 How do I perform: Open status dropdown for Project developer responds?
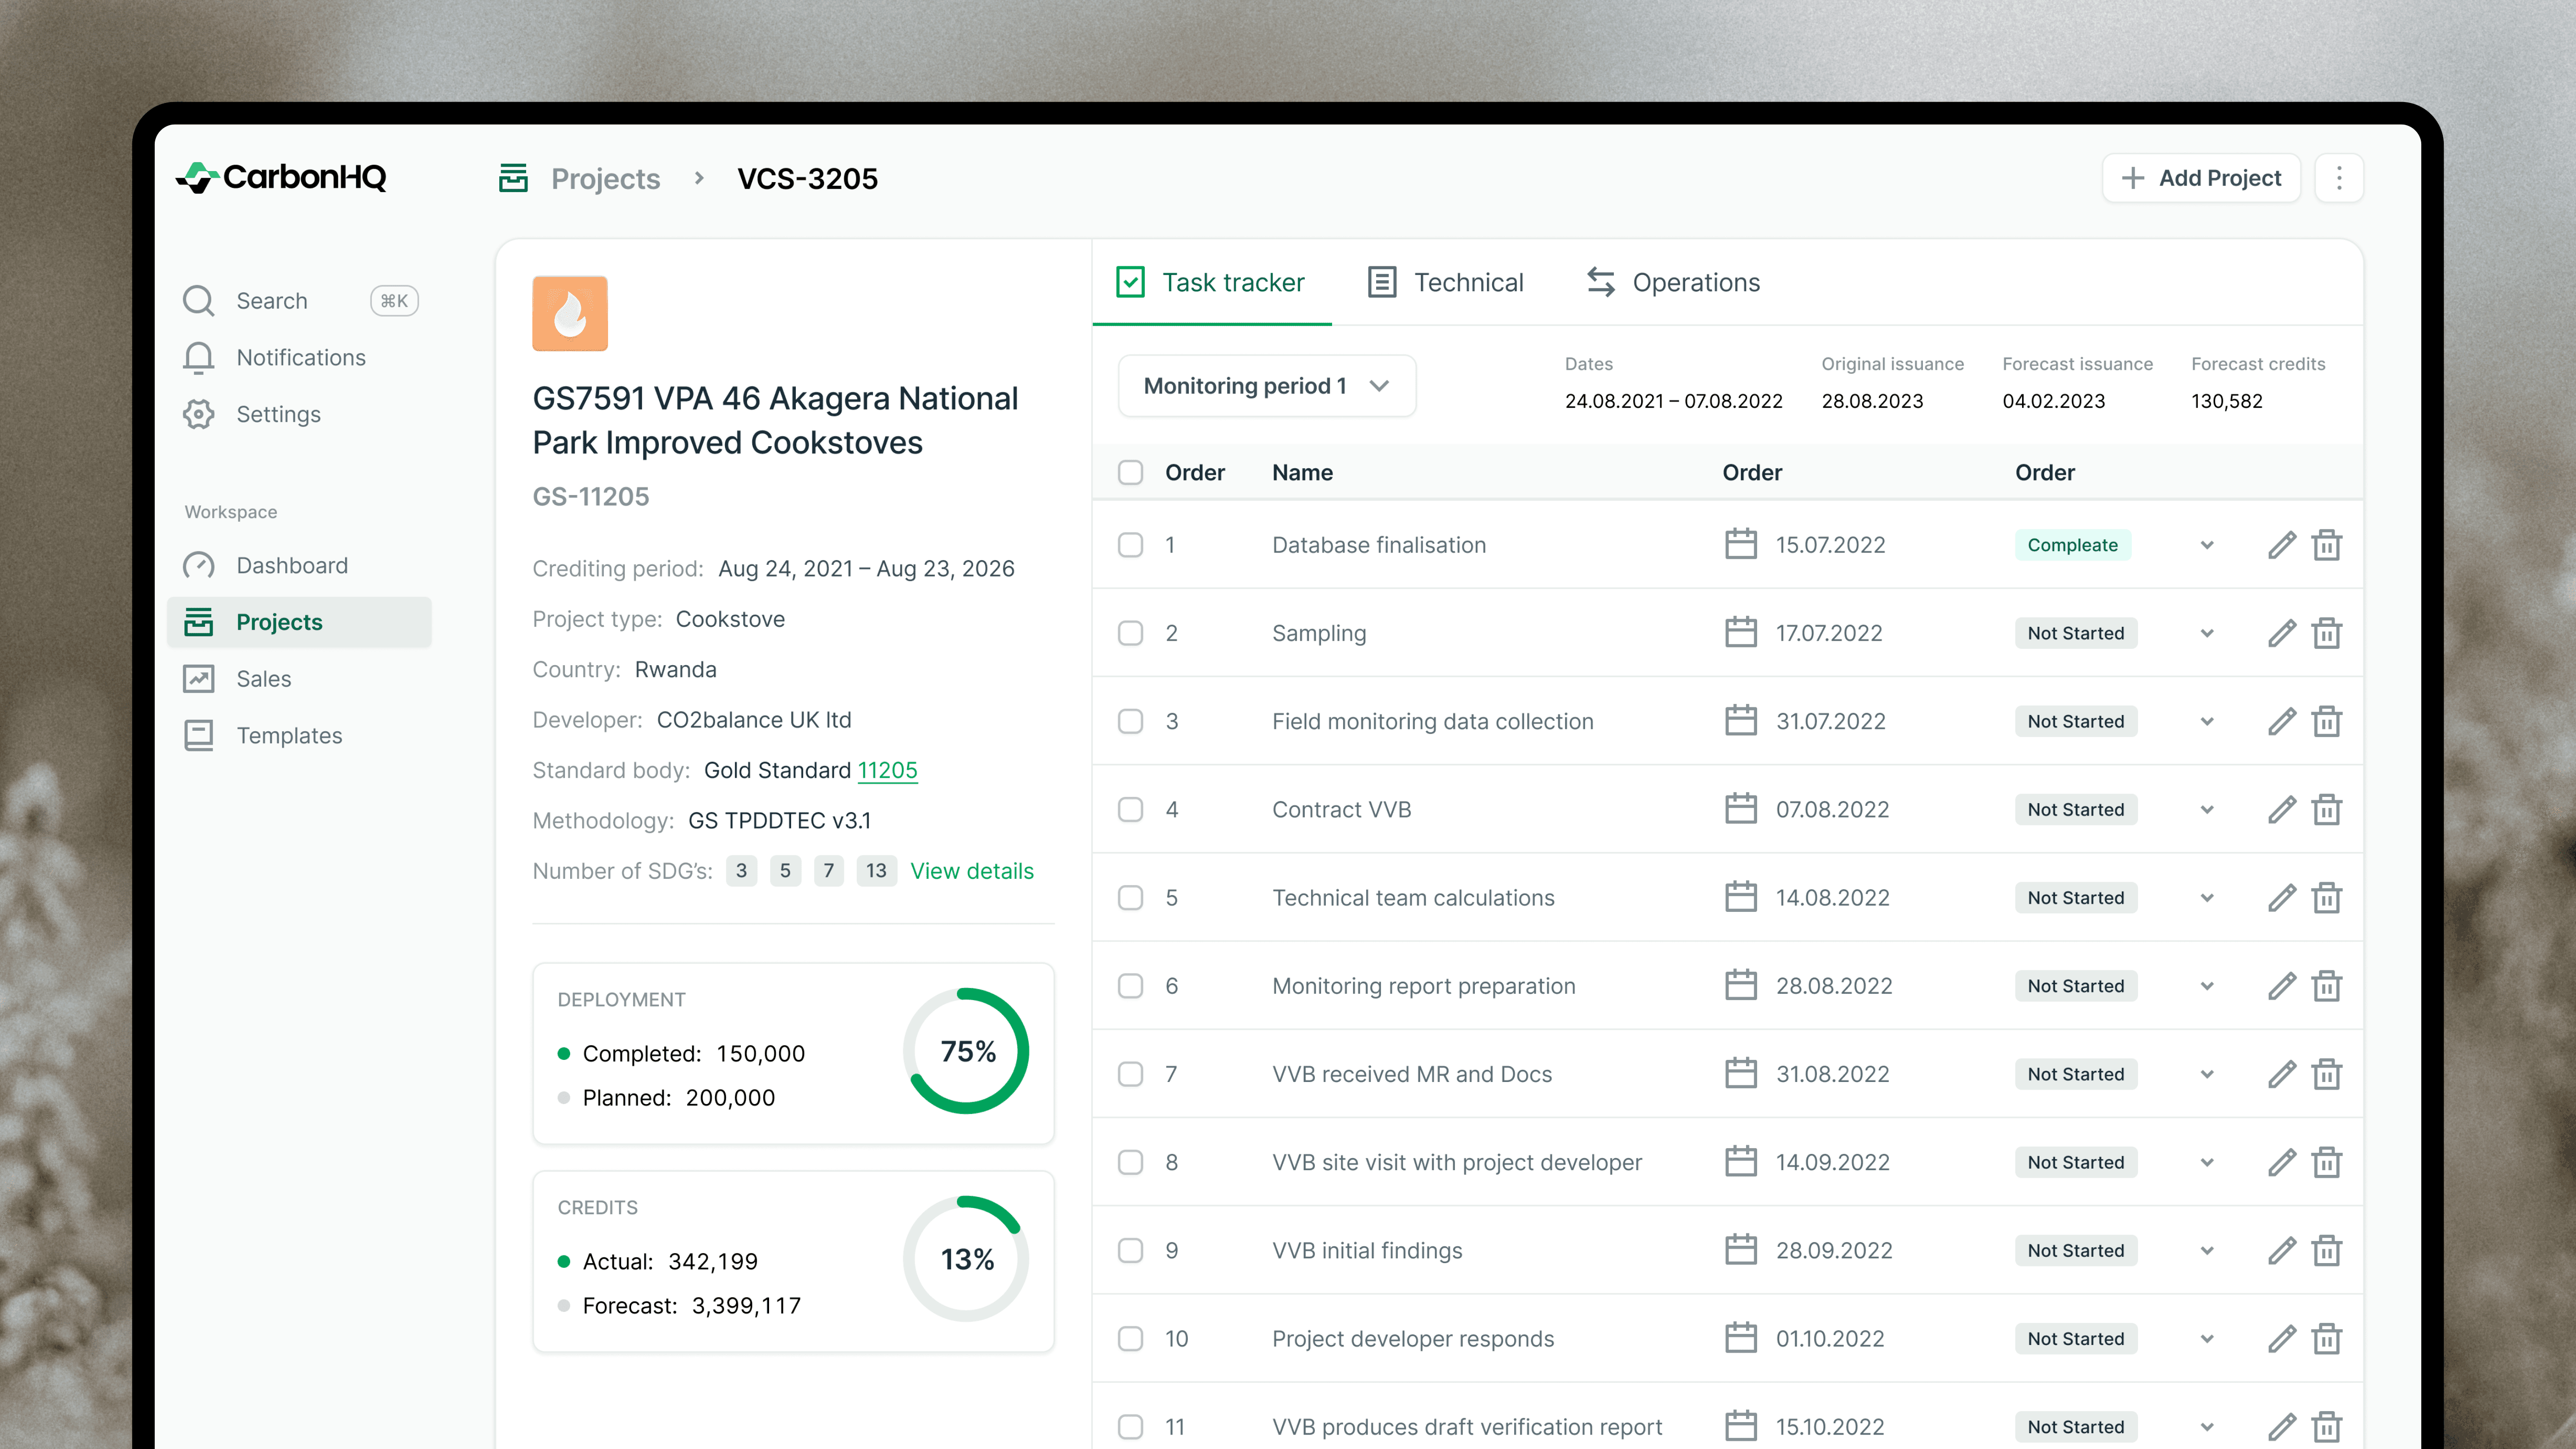pyautogui.click(x=2207, y=1338)
